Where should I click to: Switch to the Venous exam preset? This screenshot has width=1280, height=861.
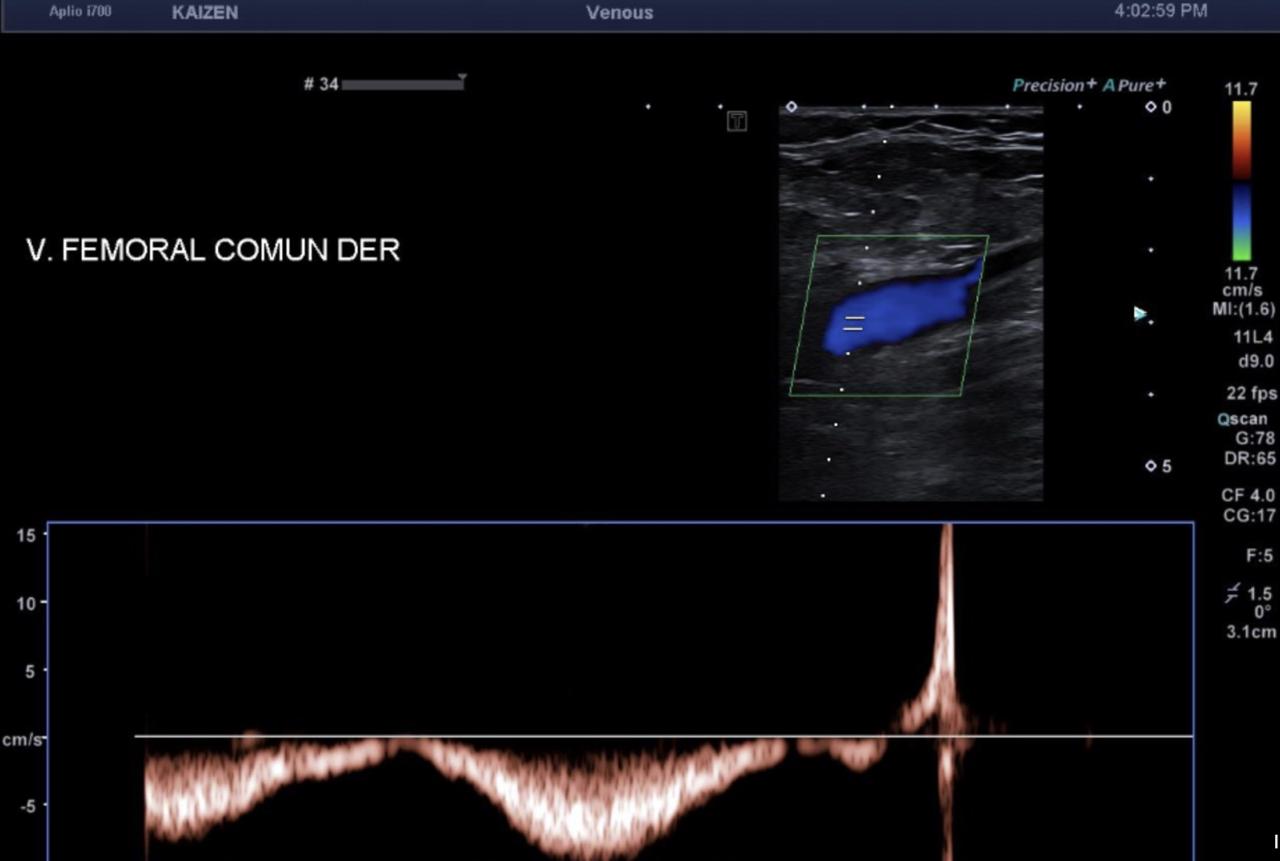619,12
